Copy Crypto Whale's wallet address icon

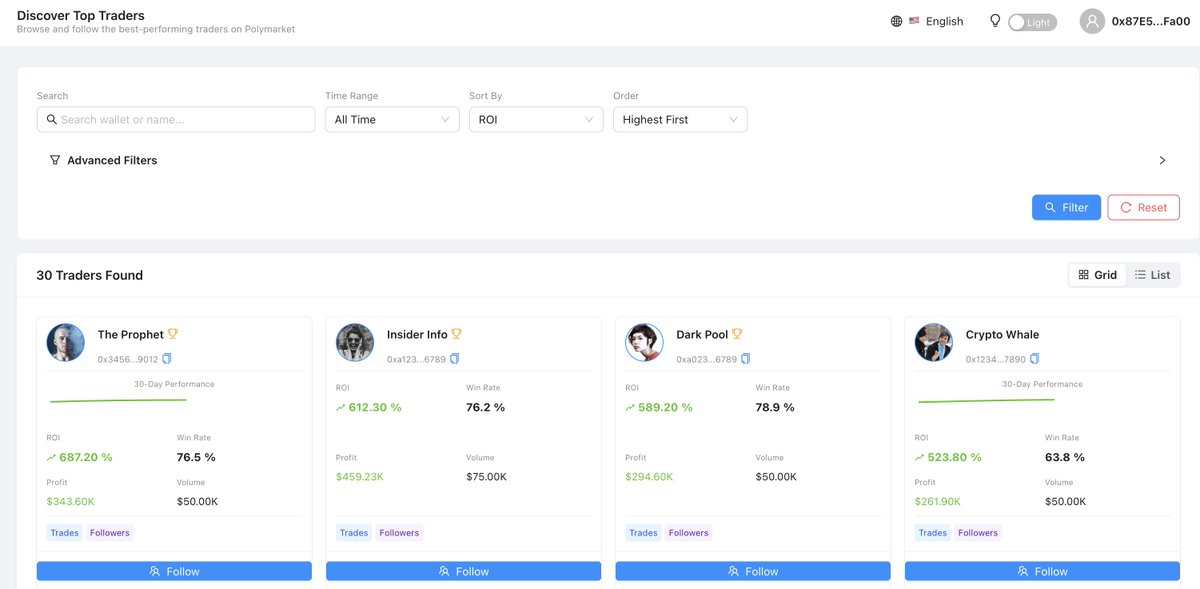pyautogui.click(x=1035, y=359)
